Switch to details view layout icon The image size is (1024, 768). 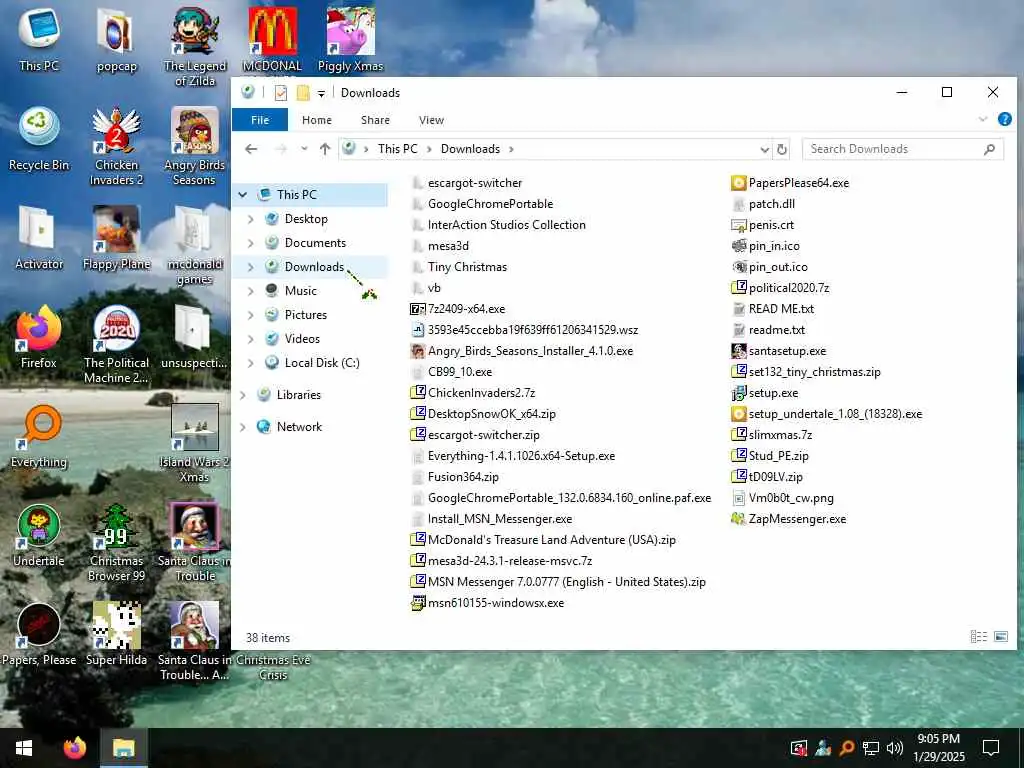pos(978,637)
